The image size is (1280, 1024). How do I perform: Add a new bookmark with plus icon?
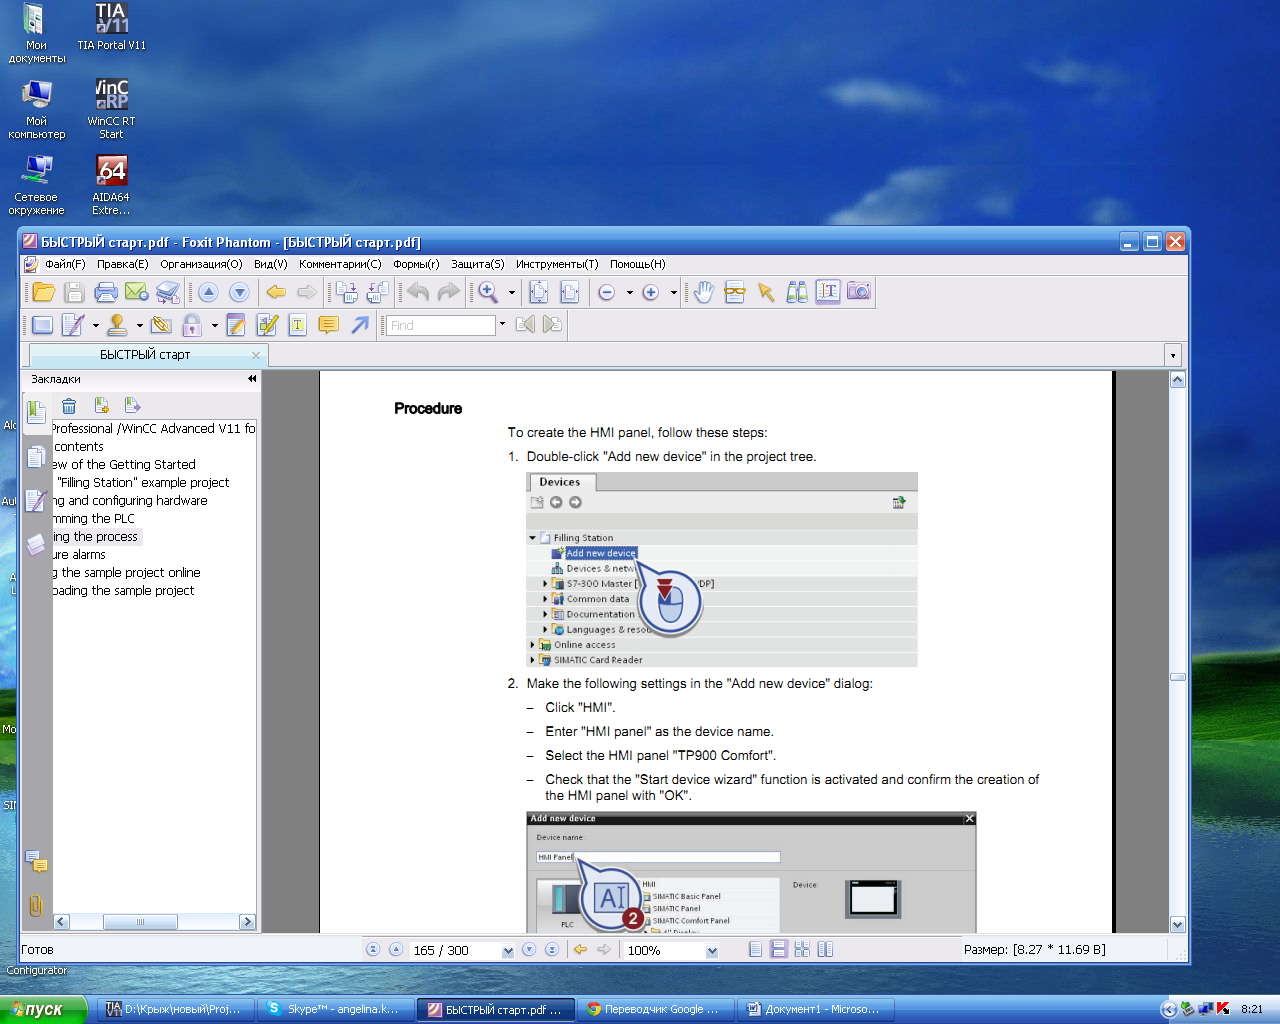[x=101, y=405]
